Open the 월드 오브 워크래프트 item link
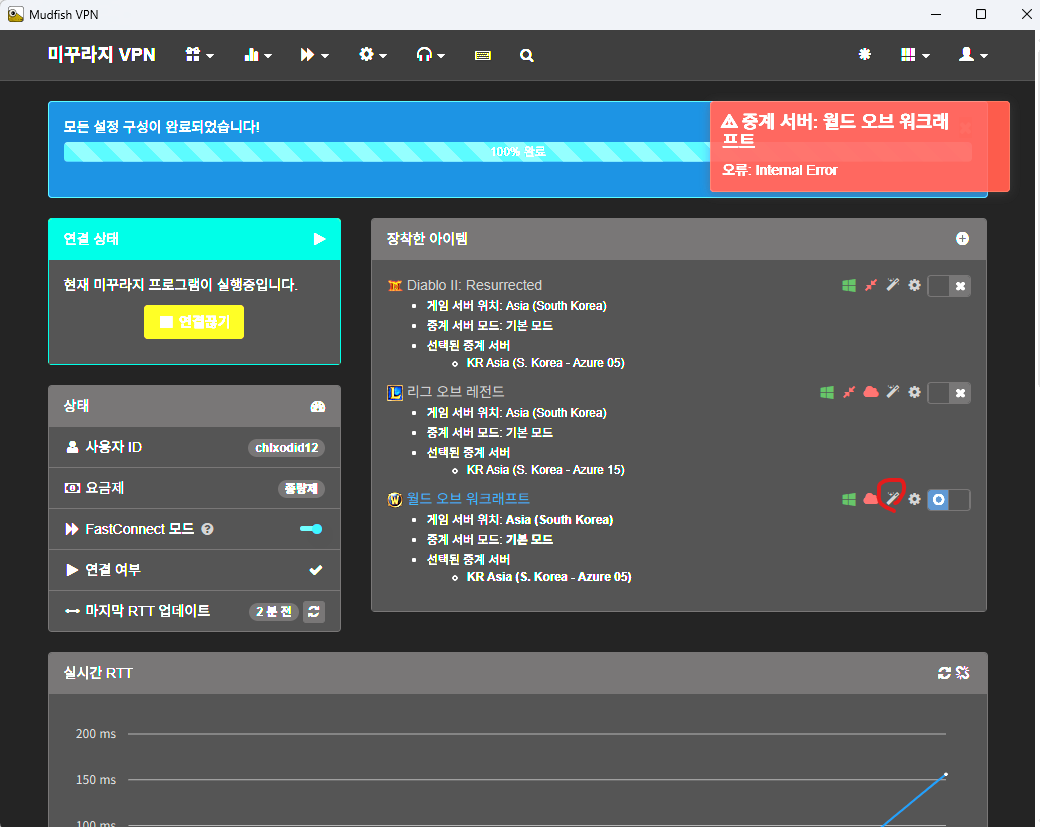The image size is (1040, 827). (x=467, y=498)
